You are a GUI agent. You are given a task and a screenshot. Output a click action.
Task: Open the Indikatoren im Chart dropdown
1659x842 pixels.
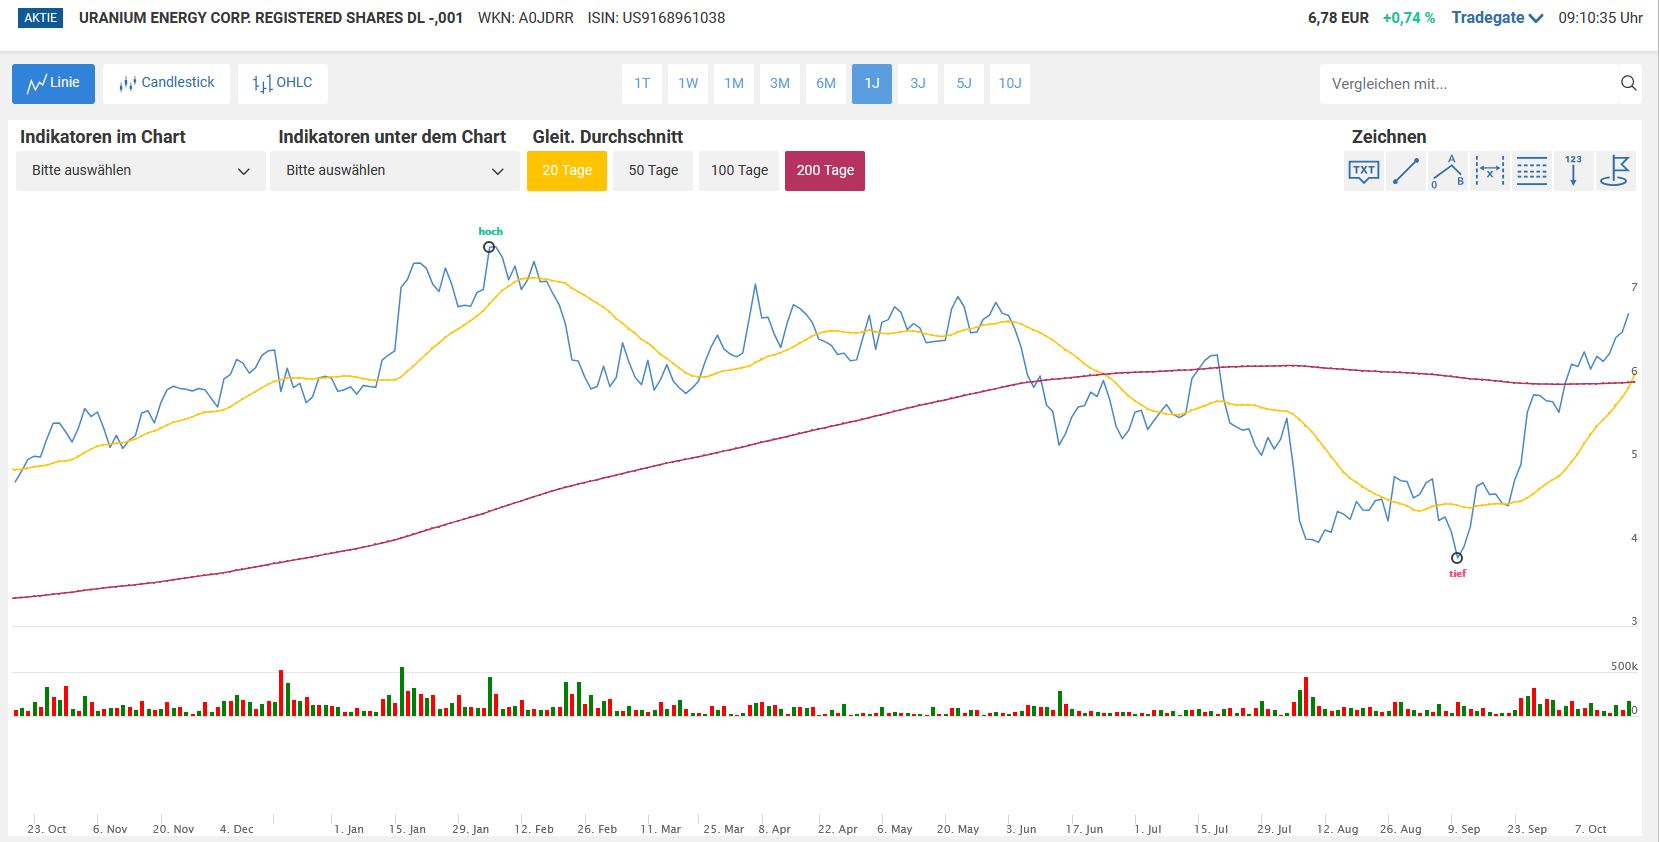141,171
